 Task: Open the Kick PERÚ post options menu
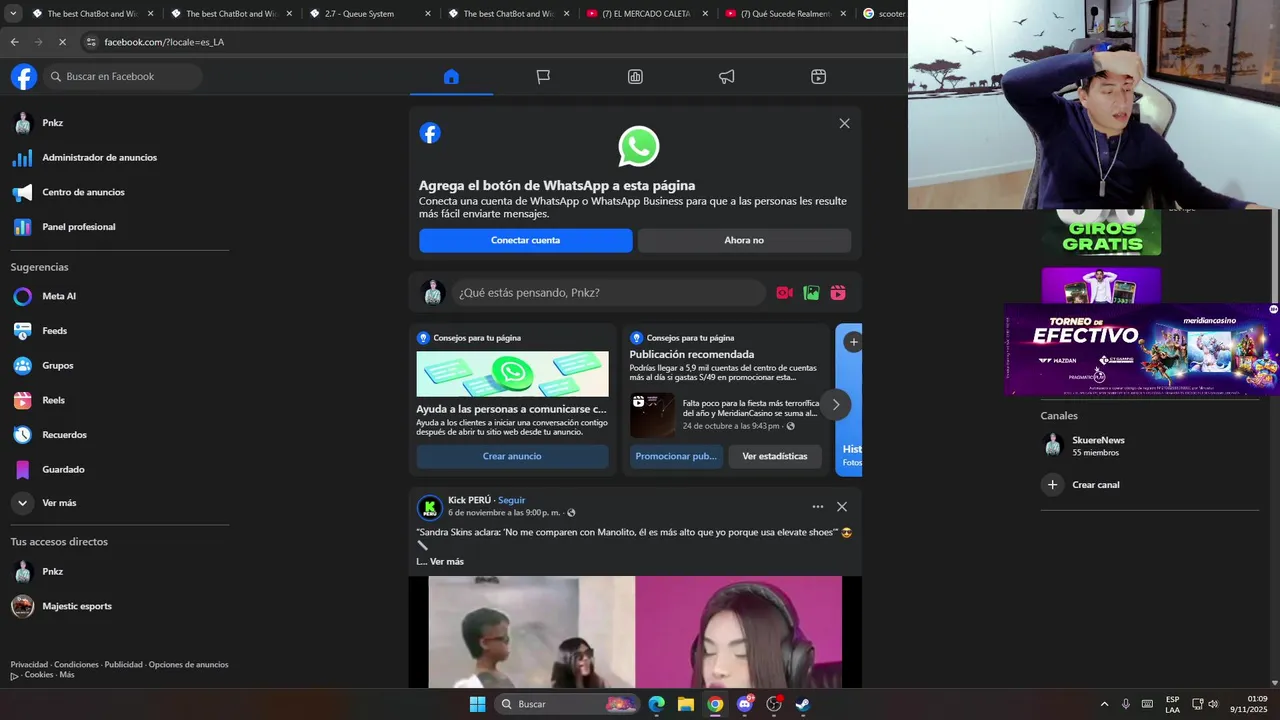[x=818, y=507]
